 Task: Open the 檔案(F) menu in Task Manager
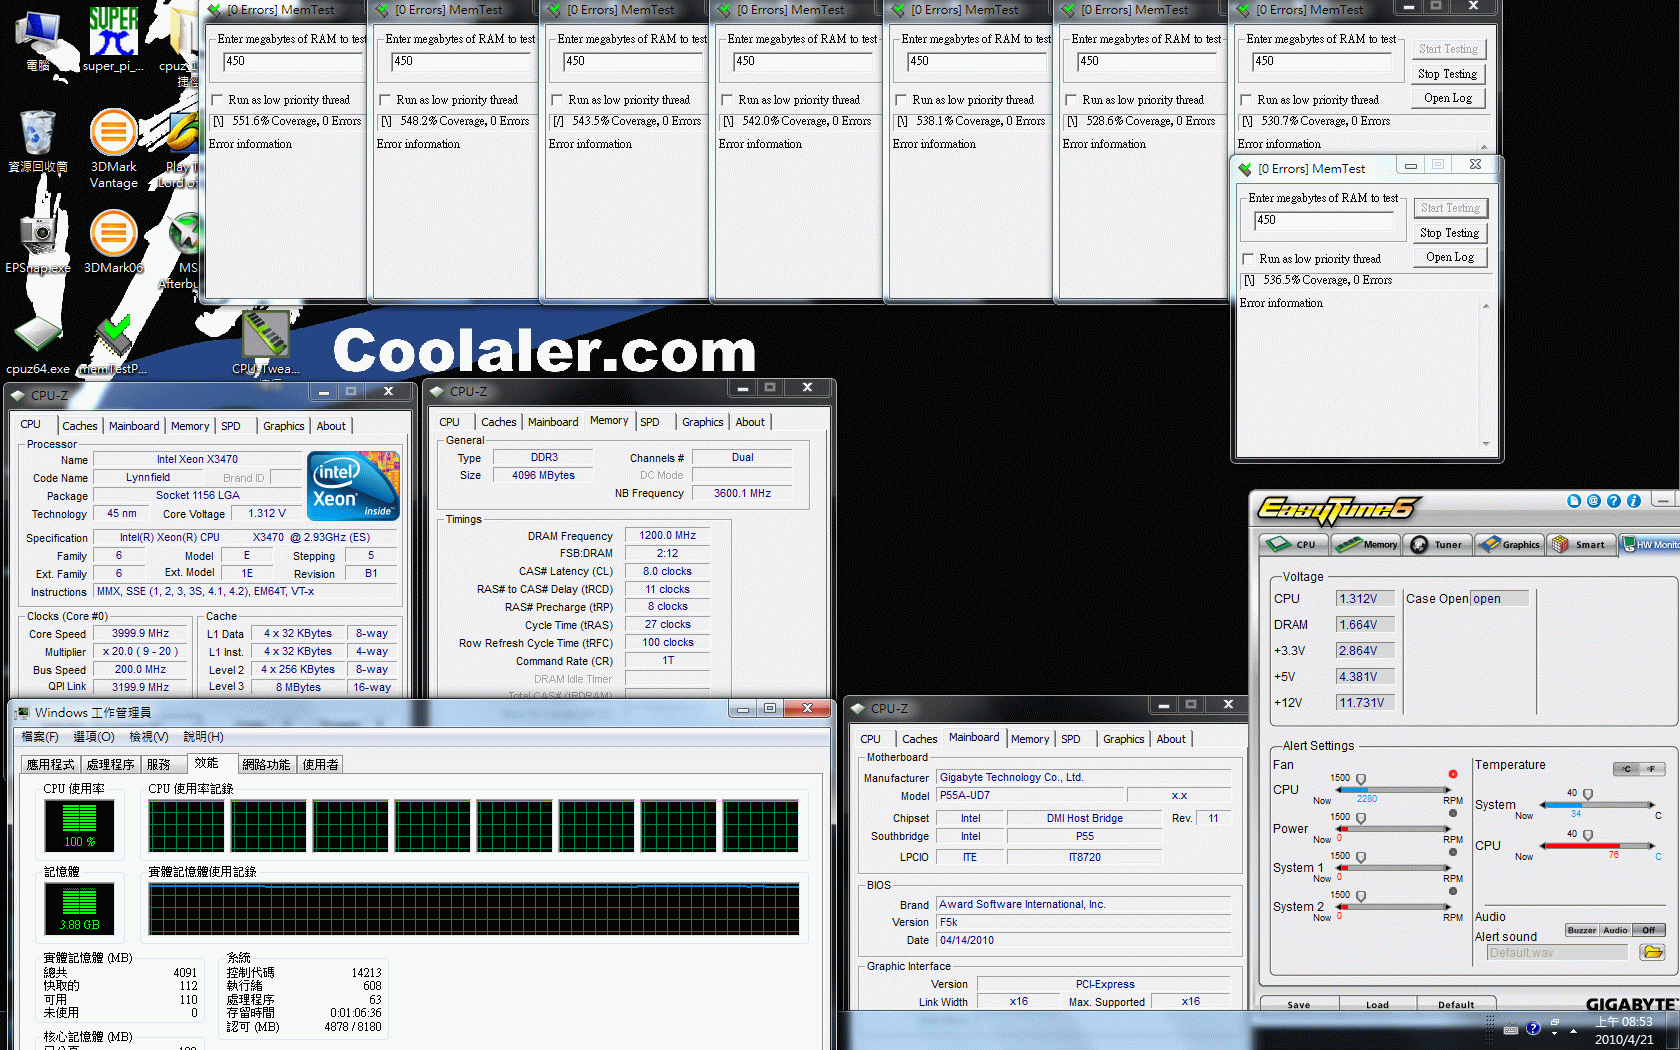40,737
